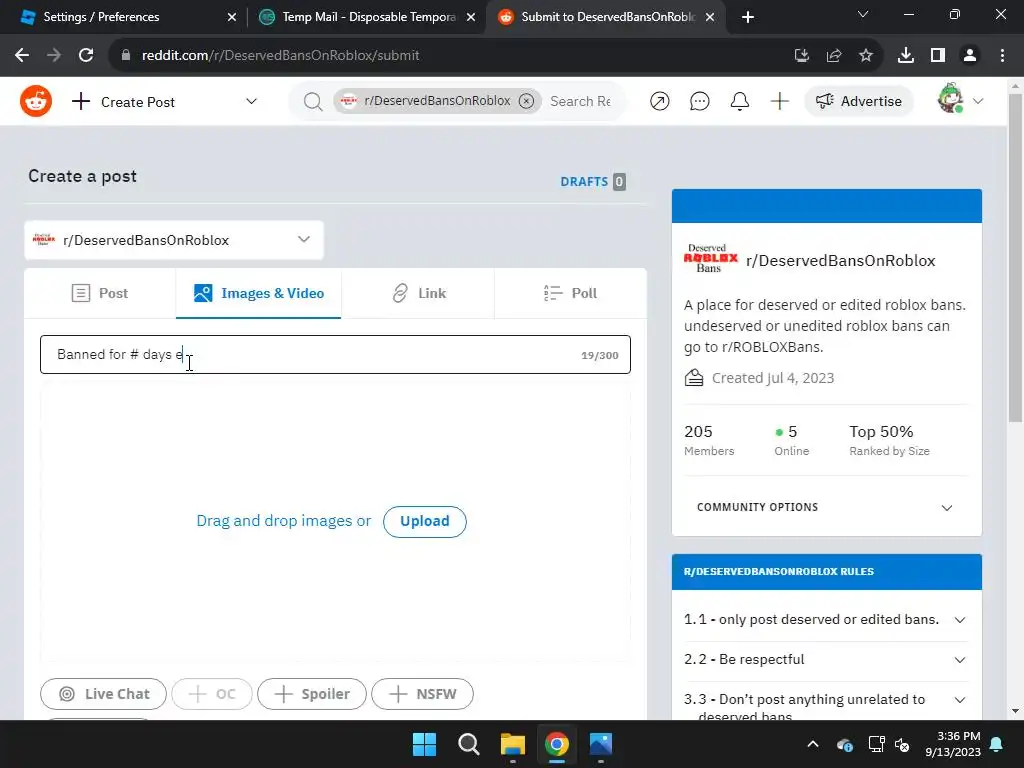This screenshot has height=768, width=1024.
Task: Toggle the Spoiler tag
Action: tap(312, 694)
